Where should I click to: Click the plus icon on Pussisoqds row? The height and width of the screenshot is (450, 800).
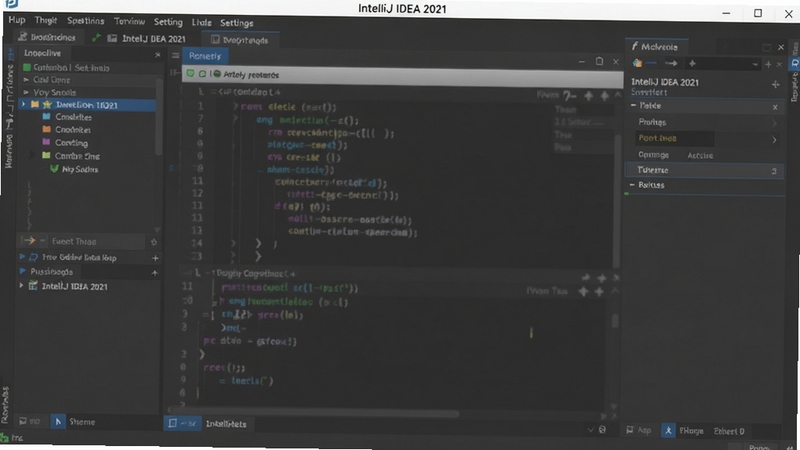(x=155, y=273)
